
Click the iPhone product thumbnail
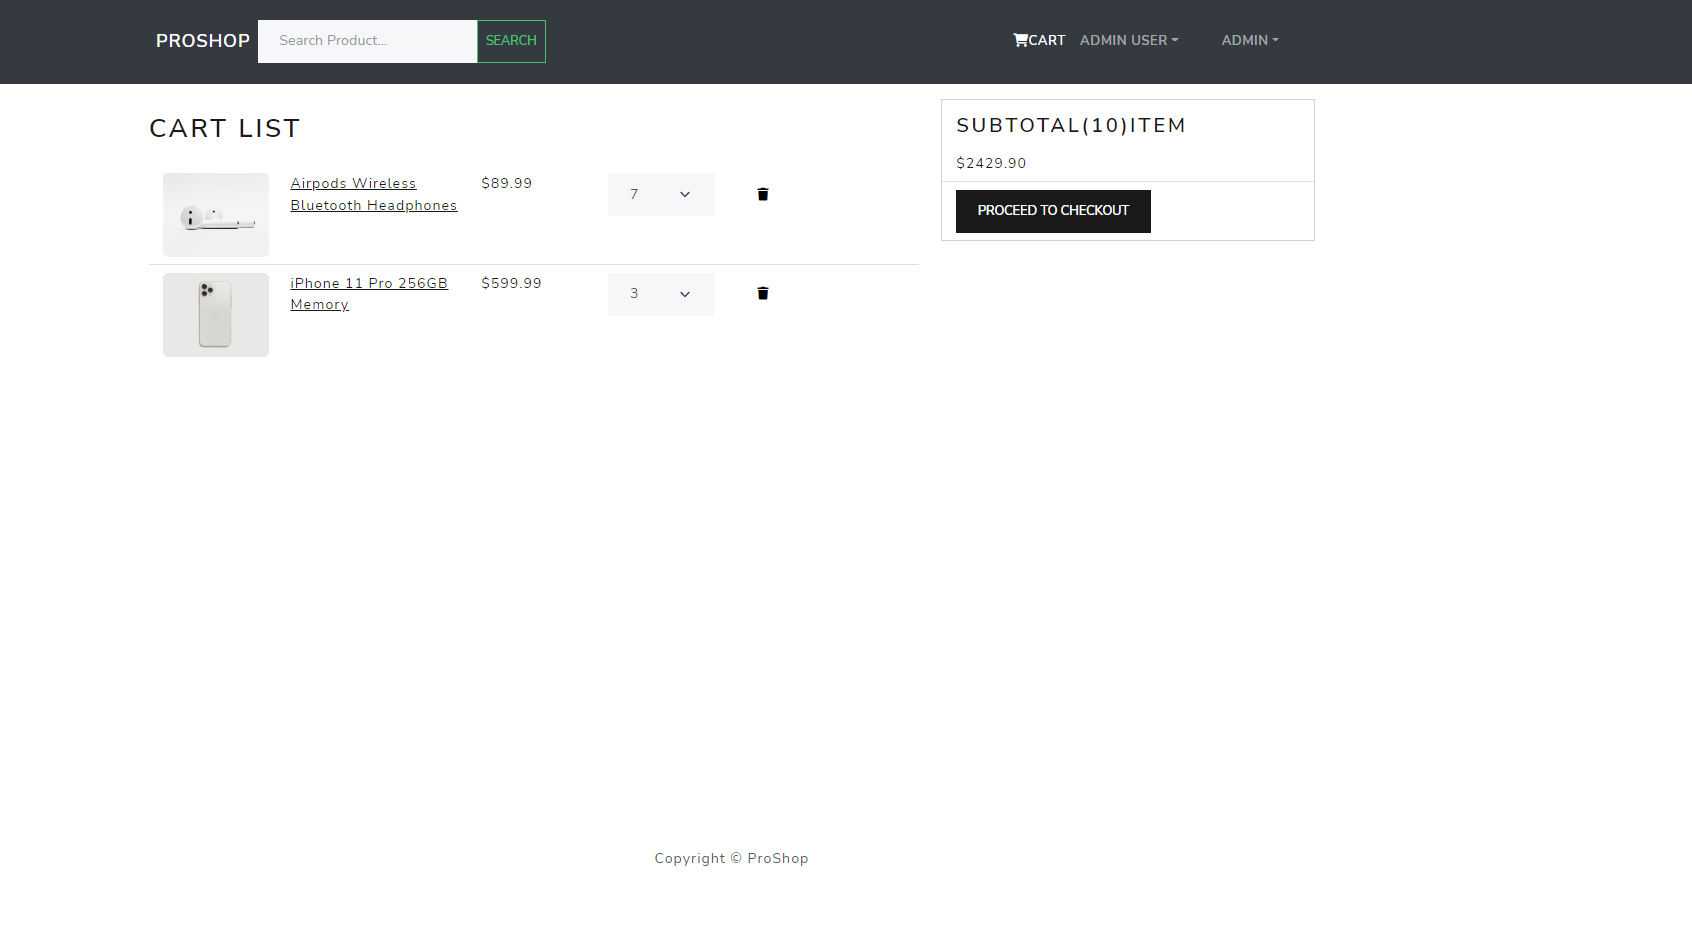pos(215,314)
